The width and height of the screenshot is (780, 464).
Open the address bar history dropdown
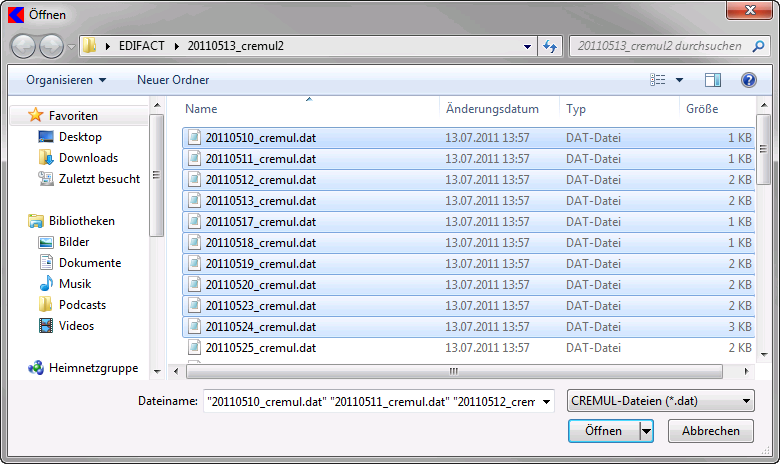(527, 46)
